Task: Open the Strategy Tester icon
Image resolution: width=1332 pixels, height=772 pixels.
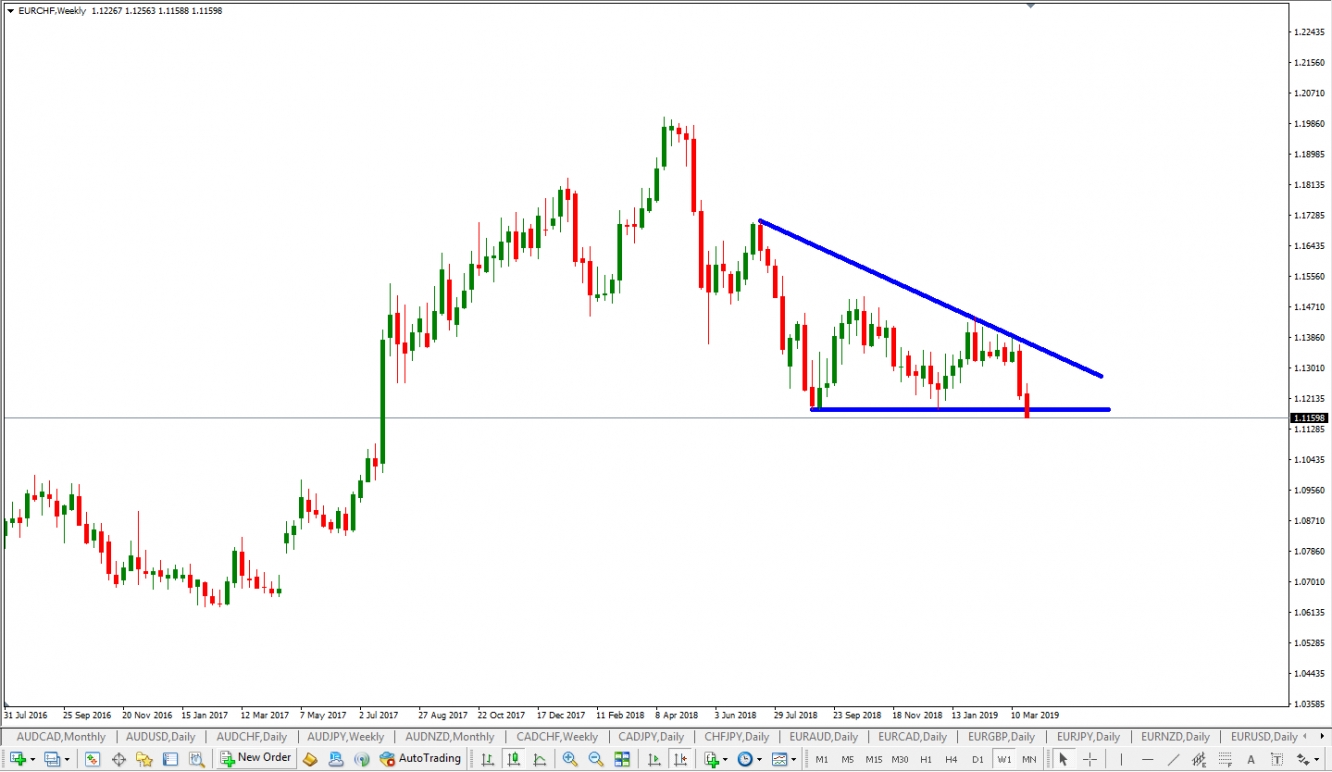Action: [x=196, y=759]
